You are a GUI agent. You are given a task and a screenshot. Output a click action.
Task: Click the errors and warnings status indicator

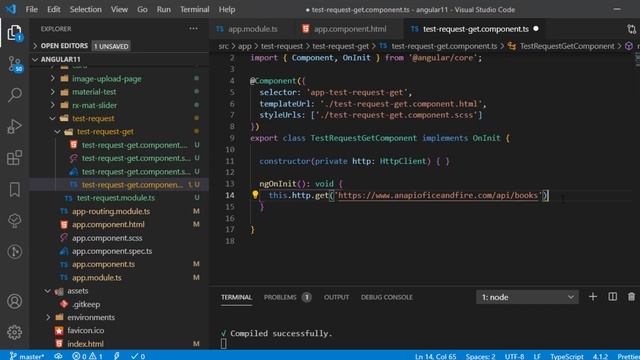pos(87,356)
